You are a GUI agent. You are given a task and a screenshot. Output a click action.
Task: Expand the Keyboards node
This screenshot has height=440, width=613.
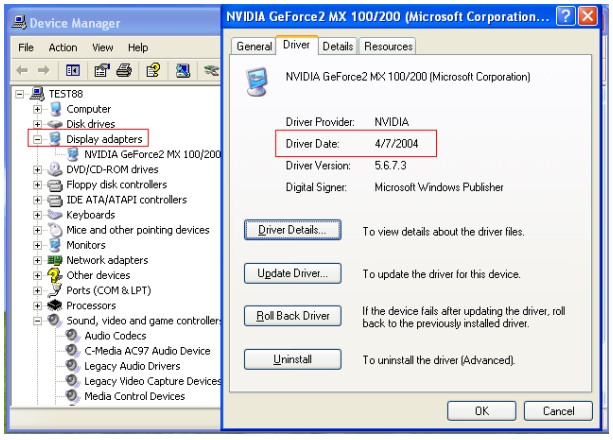(38, 215)
